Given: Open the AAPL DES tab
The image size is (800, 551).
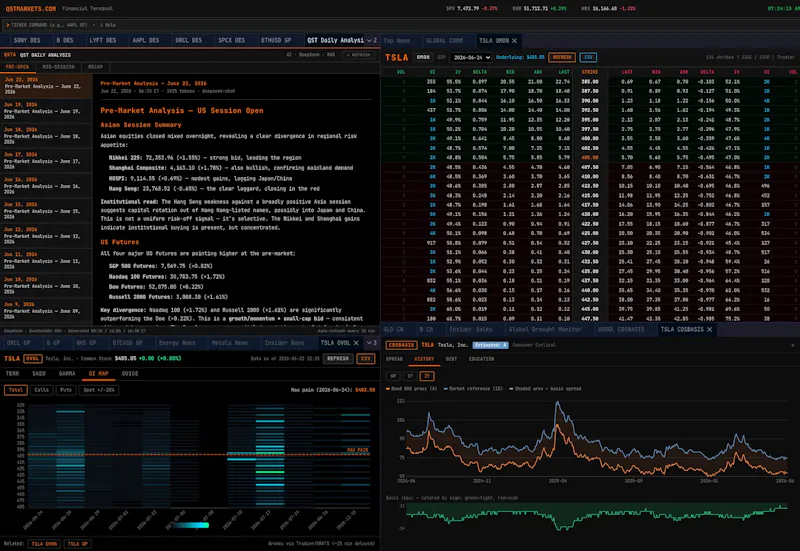Looking at the screenshot, I should coord(145,40).
